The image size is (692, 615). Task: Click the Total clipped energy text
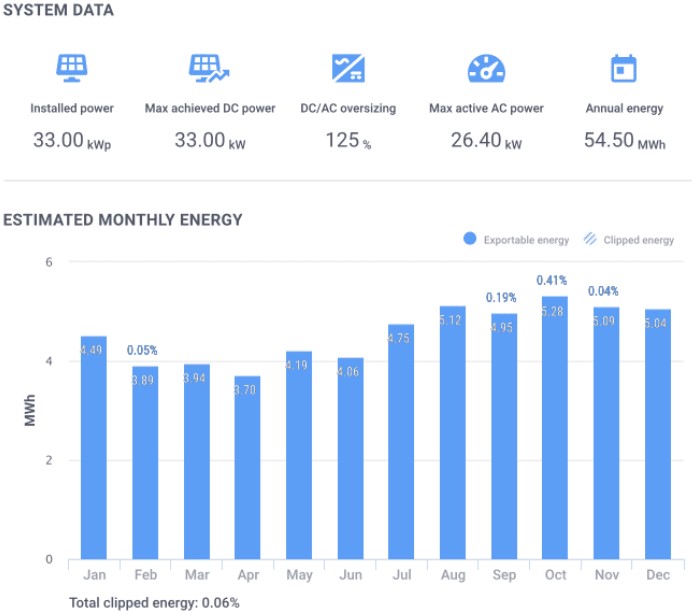(x=154, y=603)
